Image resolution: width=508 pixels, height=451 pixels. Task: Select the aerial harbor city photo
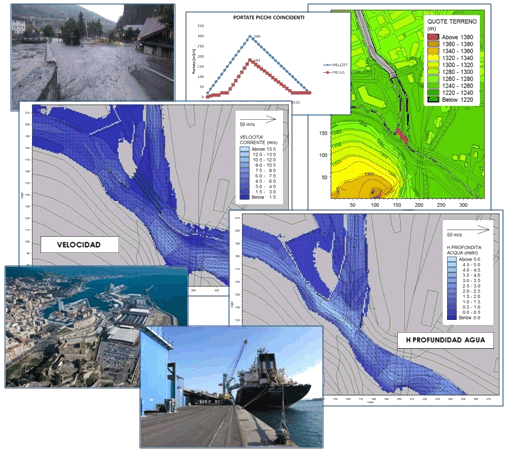coord(96,327)
